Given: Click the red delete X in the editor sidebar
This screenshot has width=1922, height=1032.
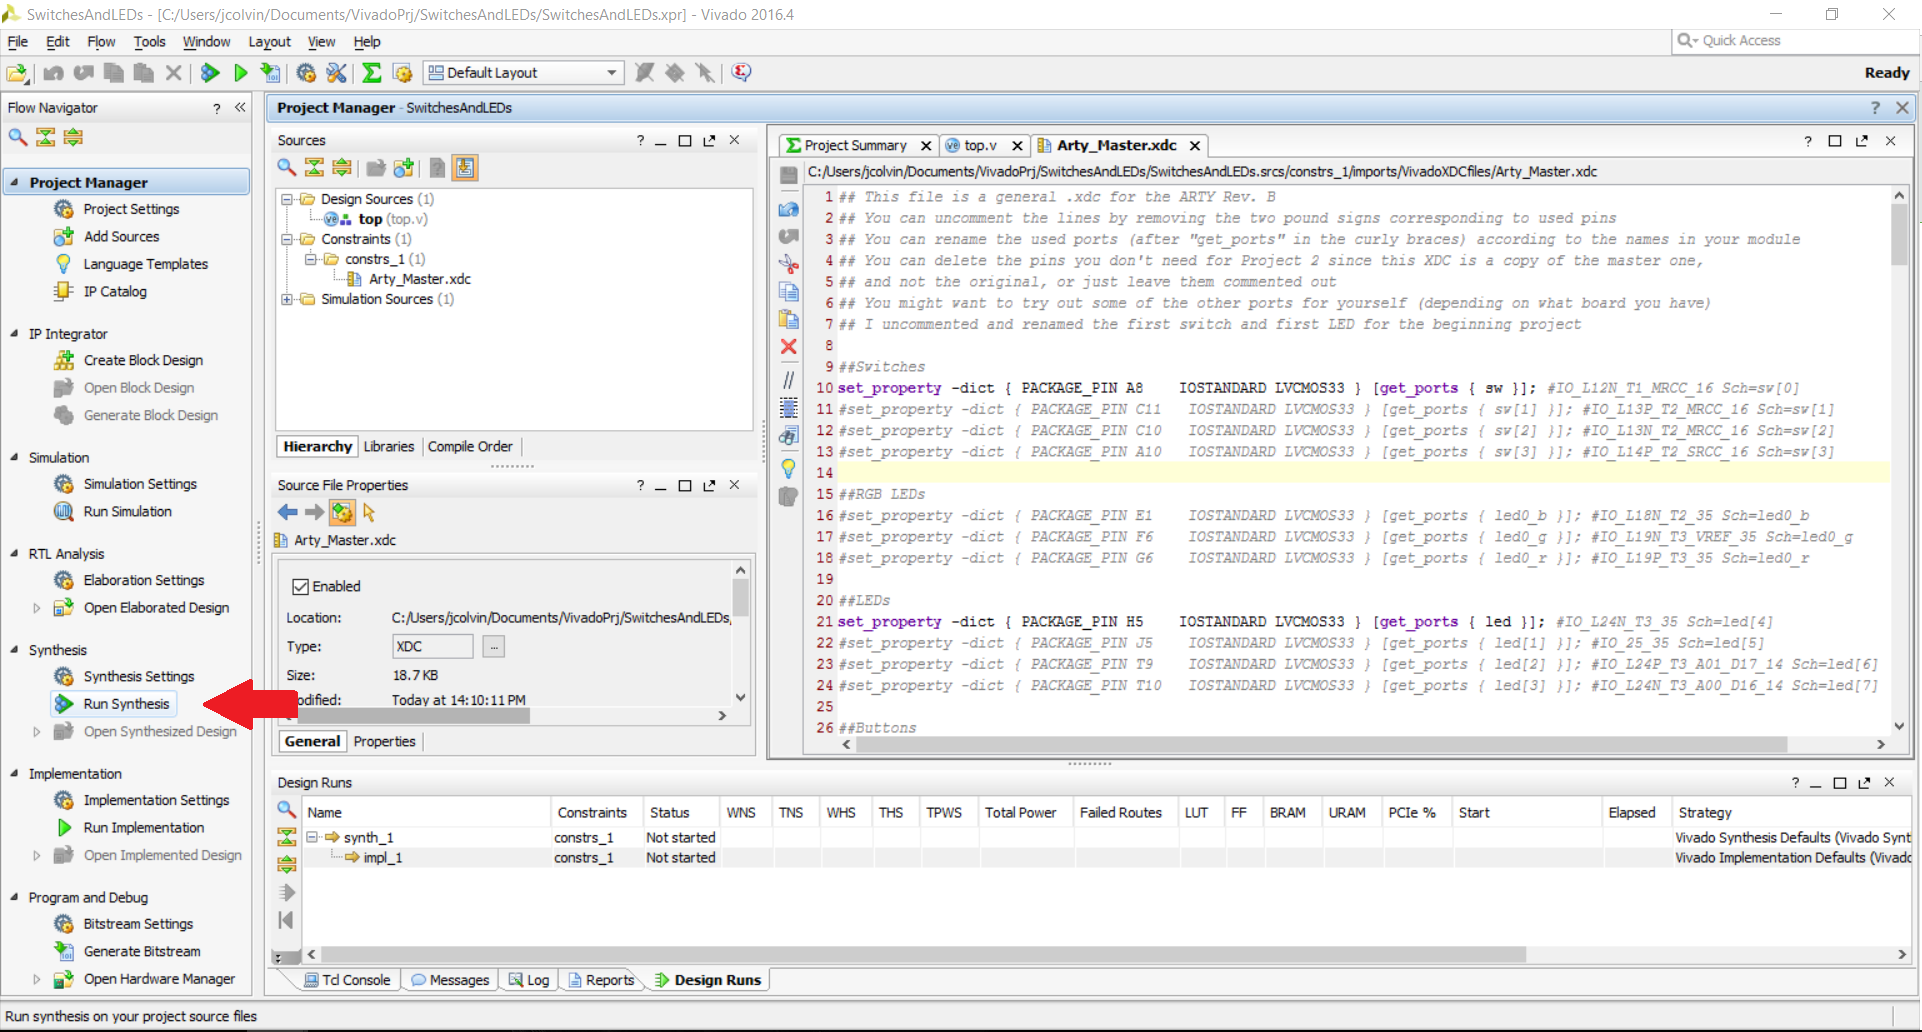Looking at the screenshot, I should point(789,346).
